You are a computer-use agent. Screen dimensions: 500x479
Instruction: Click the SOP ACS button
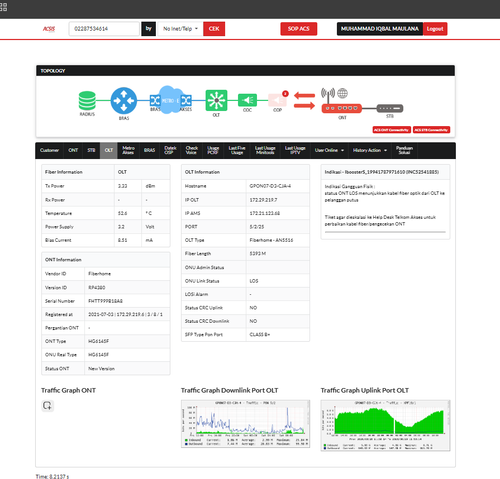tap(299, 29)
